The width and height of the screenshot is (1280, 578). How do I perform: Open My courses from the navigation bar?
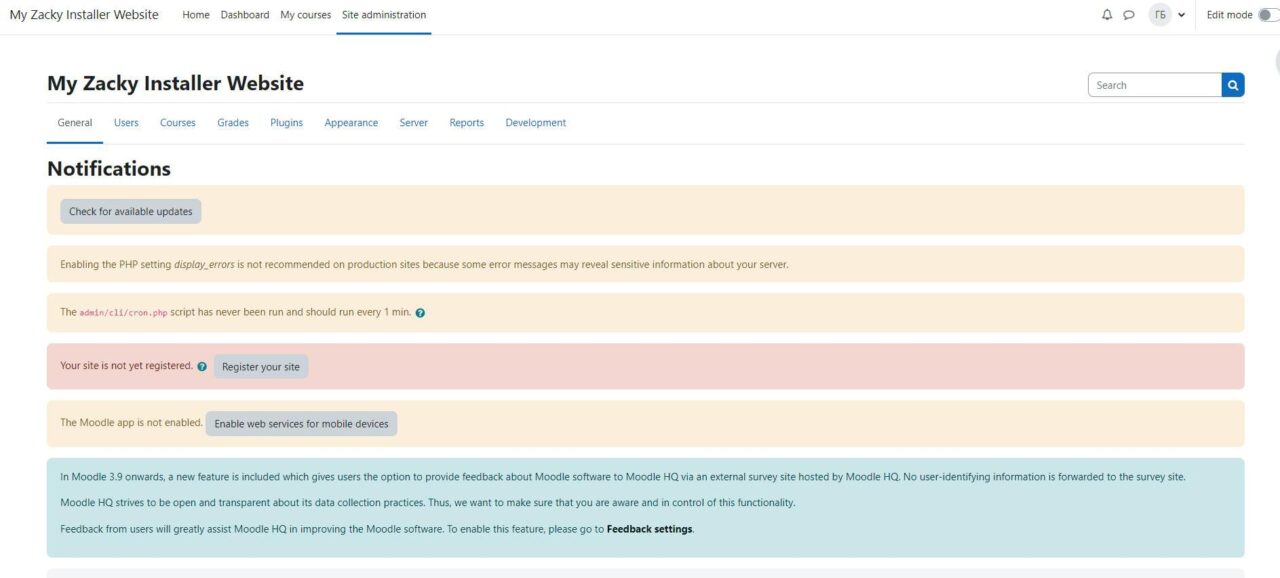[305, 14]
